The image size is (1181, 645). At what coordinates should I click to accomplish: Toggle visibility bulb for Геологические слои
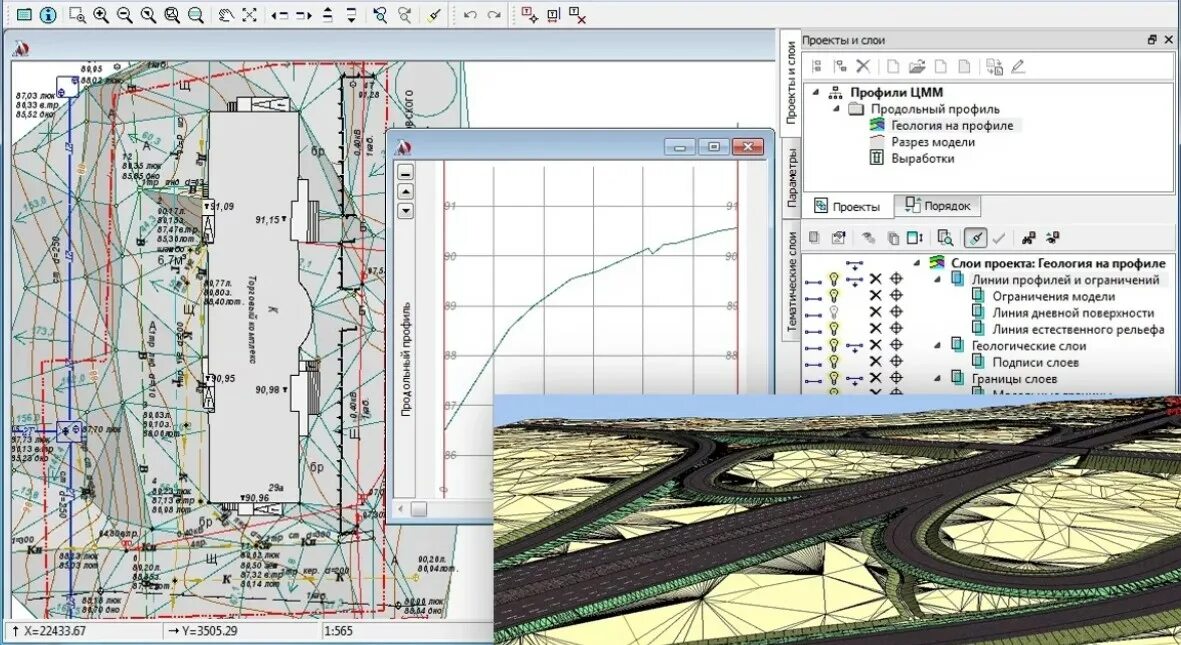coord(834,345)
